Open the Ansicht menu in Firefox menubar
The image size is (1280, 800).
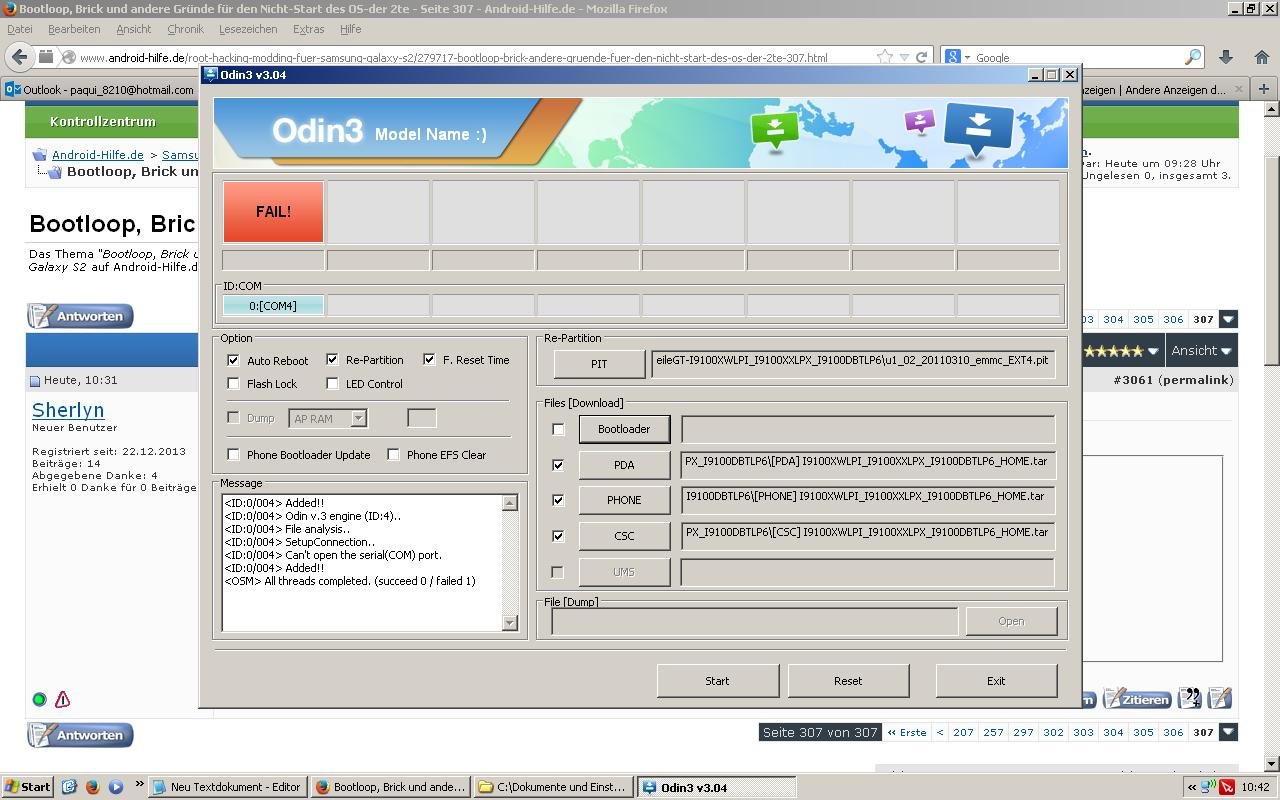(133, 30)
